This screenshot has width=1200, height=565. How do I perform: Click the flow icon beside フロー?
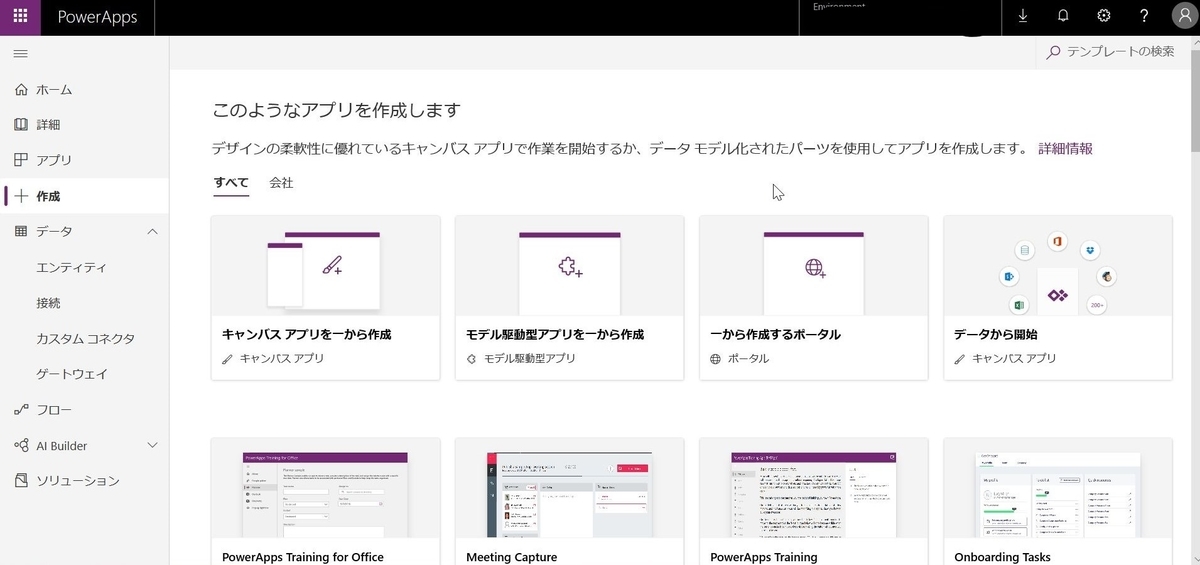21,410
